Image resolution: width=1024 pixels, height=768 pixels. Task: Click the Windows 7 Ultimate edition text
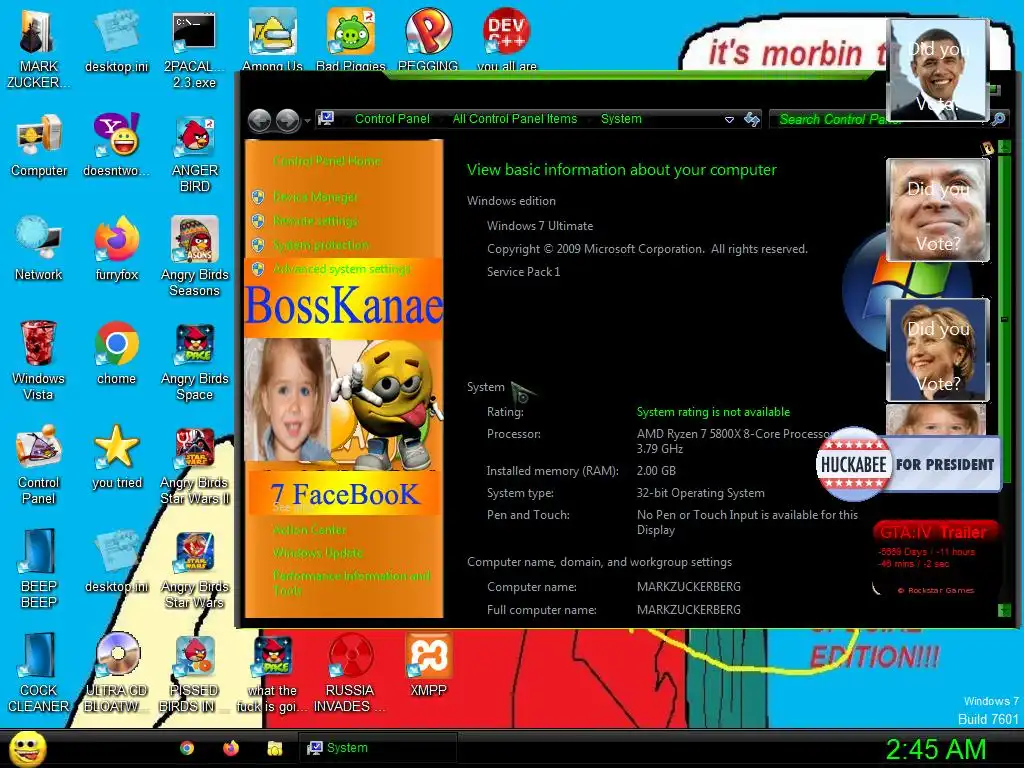coord(540,226)
